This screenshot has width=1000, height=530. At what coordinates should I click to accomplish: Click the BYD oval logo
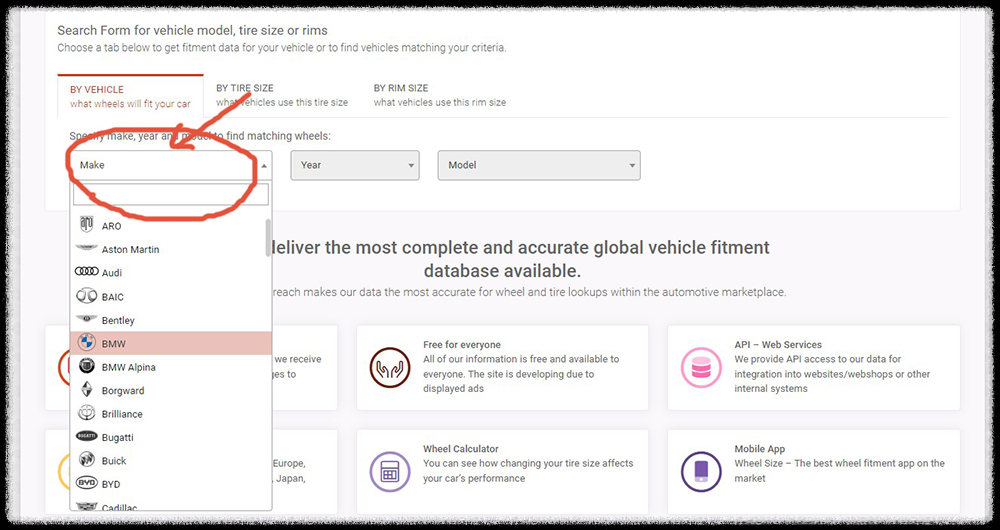(x=86, y=483)
